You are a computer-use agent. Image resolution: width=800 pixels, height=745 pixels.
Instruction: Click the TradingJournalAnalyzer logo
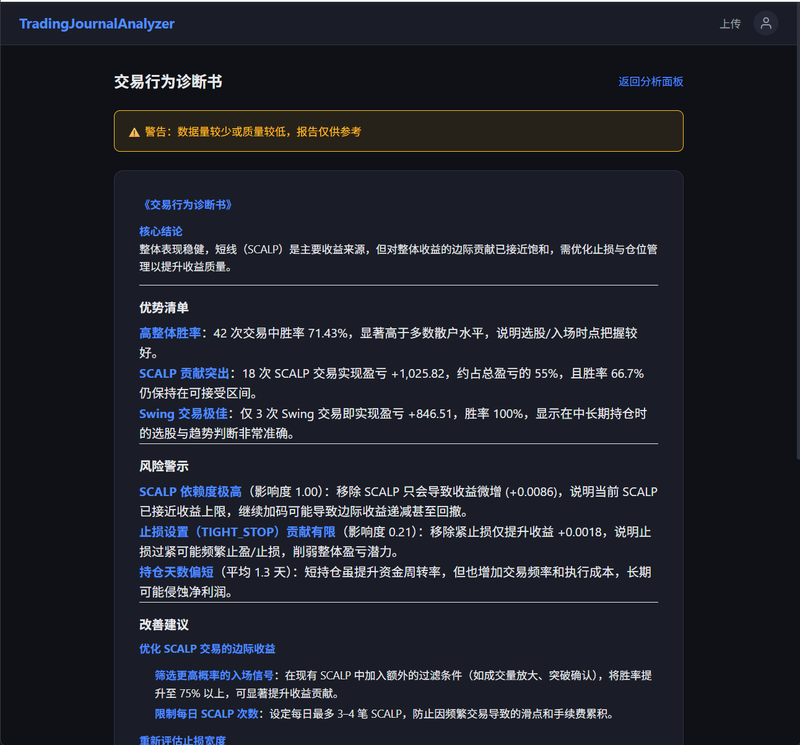[x=97, y=23]
